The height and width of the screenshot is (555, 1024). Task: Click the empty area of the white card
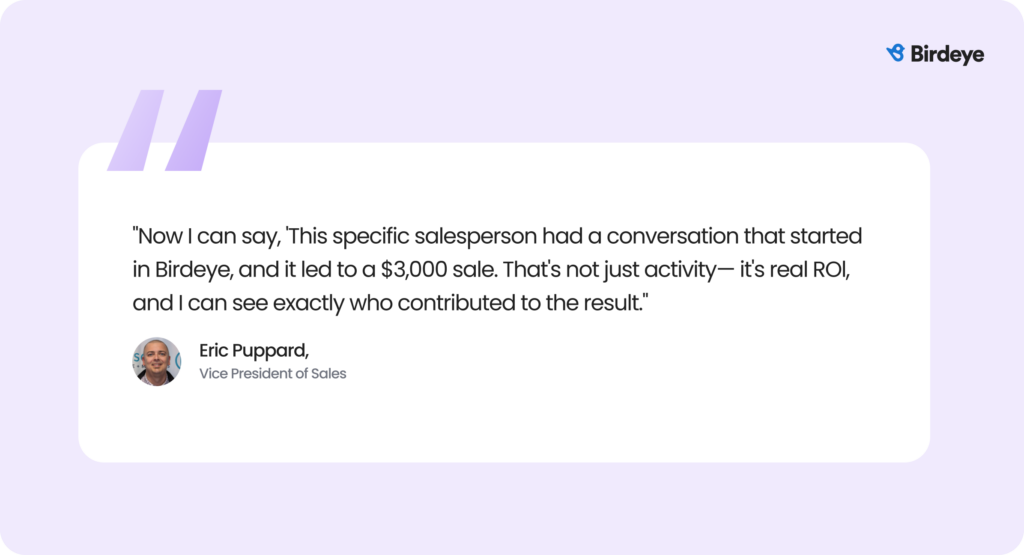[x=600, y=410]
